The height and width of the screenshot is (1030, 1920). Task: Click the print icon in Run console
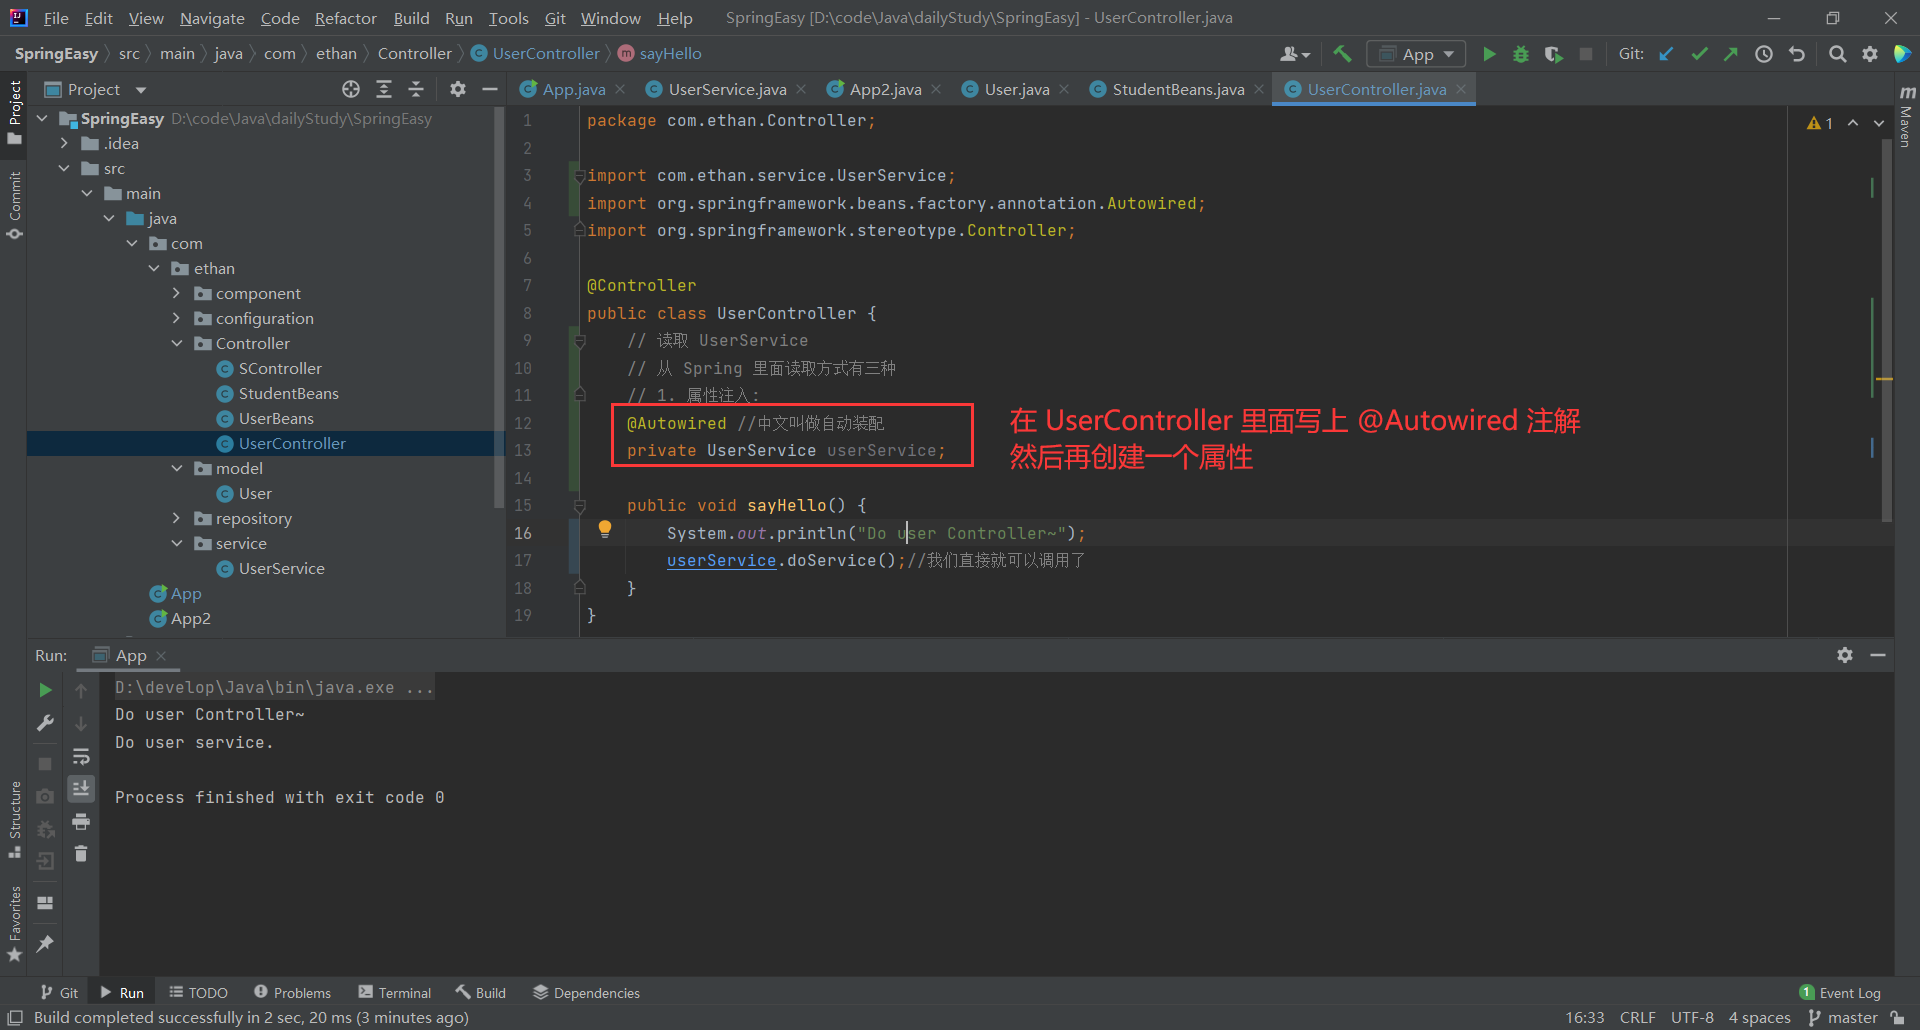click(x=81, y=822)
